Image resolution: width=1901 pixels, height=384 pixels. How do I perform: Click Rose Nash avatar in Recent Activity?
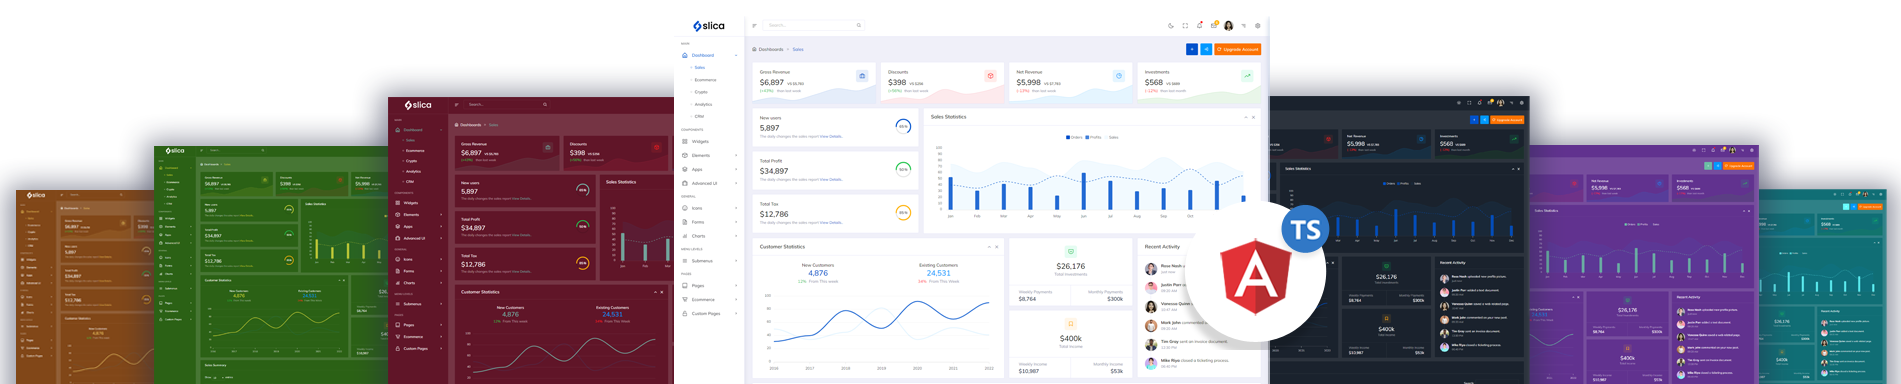coord(1151,269)
